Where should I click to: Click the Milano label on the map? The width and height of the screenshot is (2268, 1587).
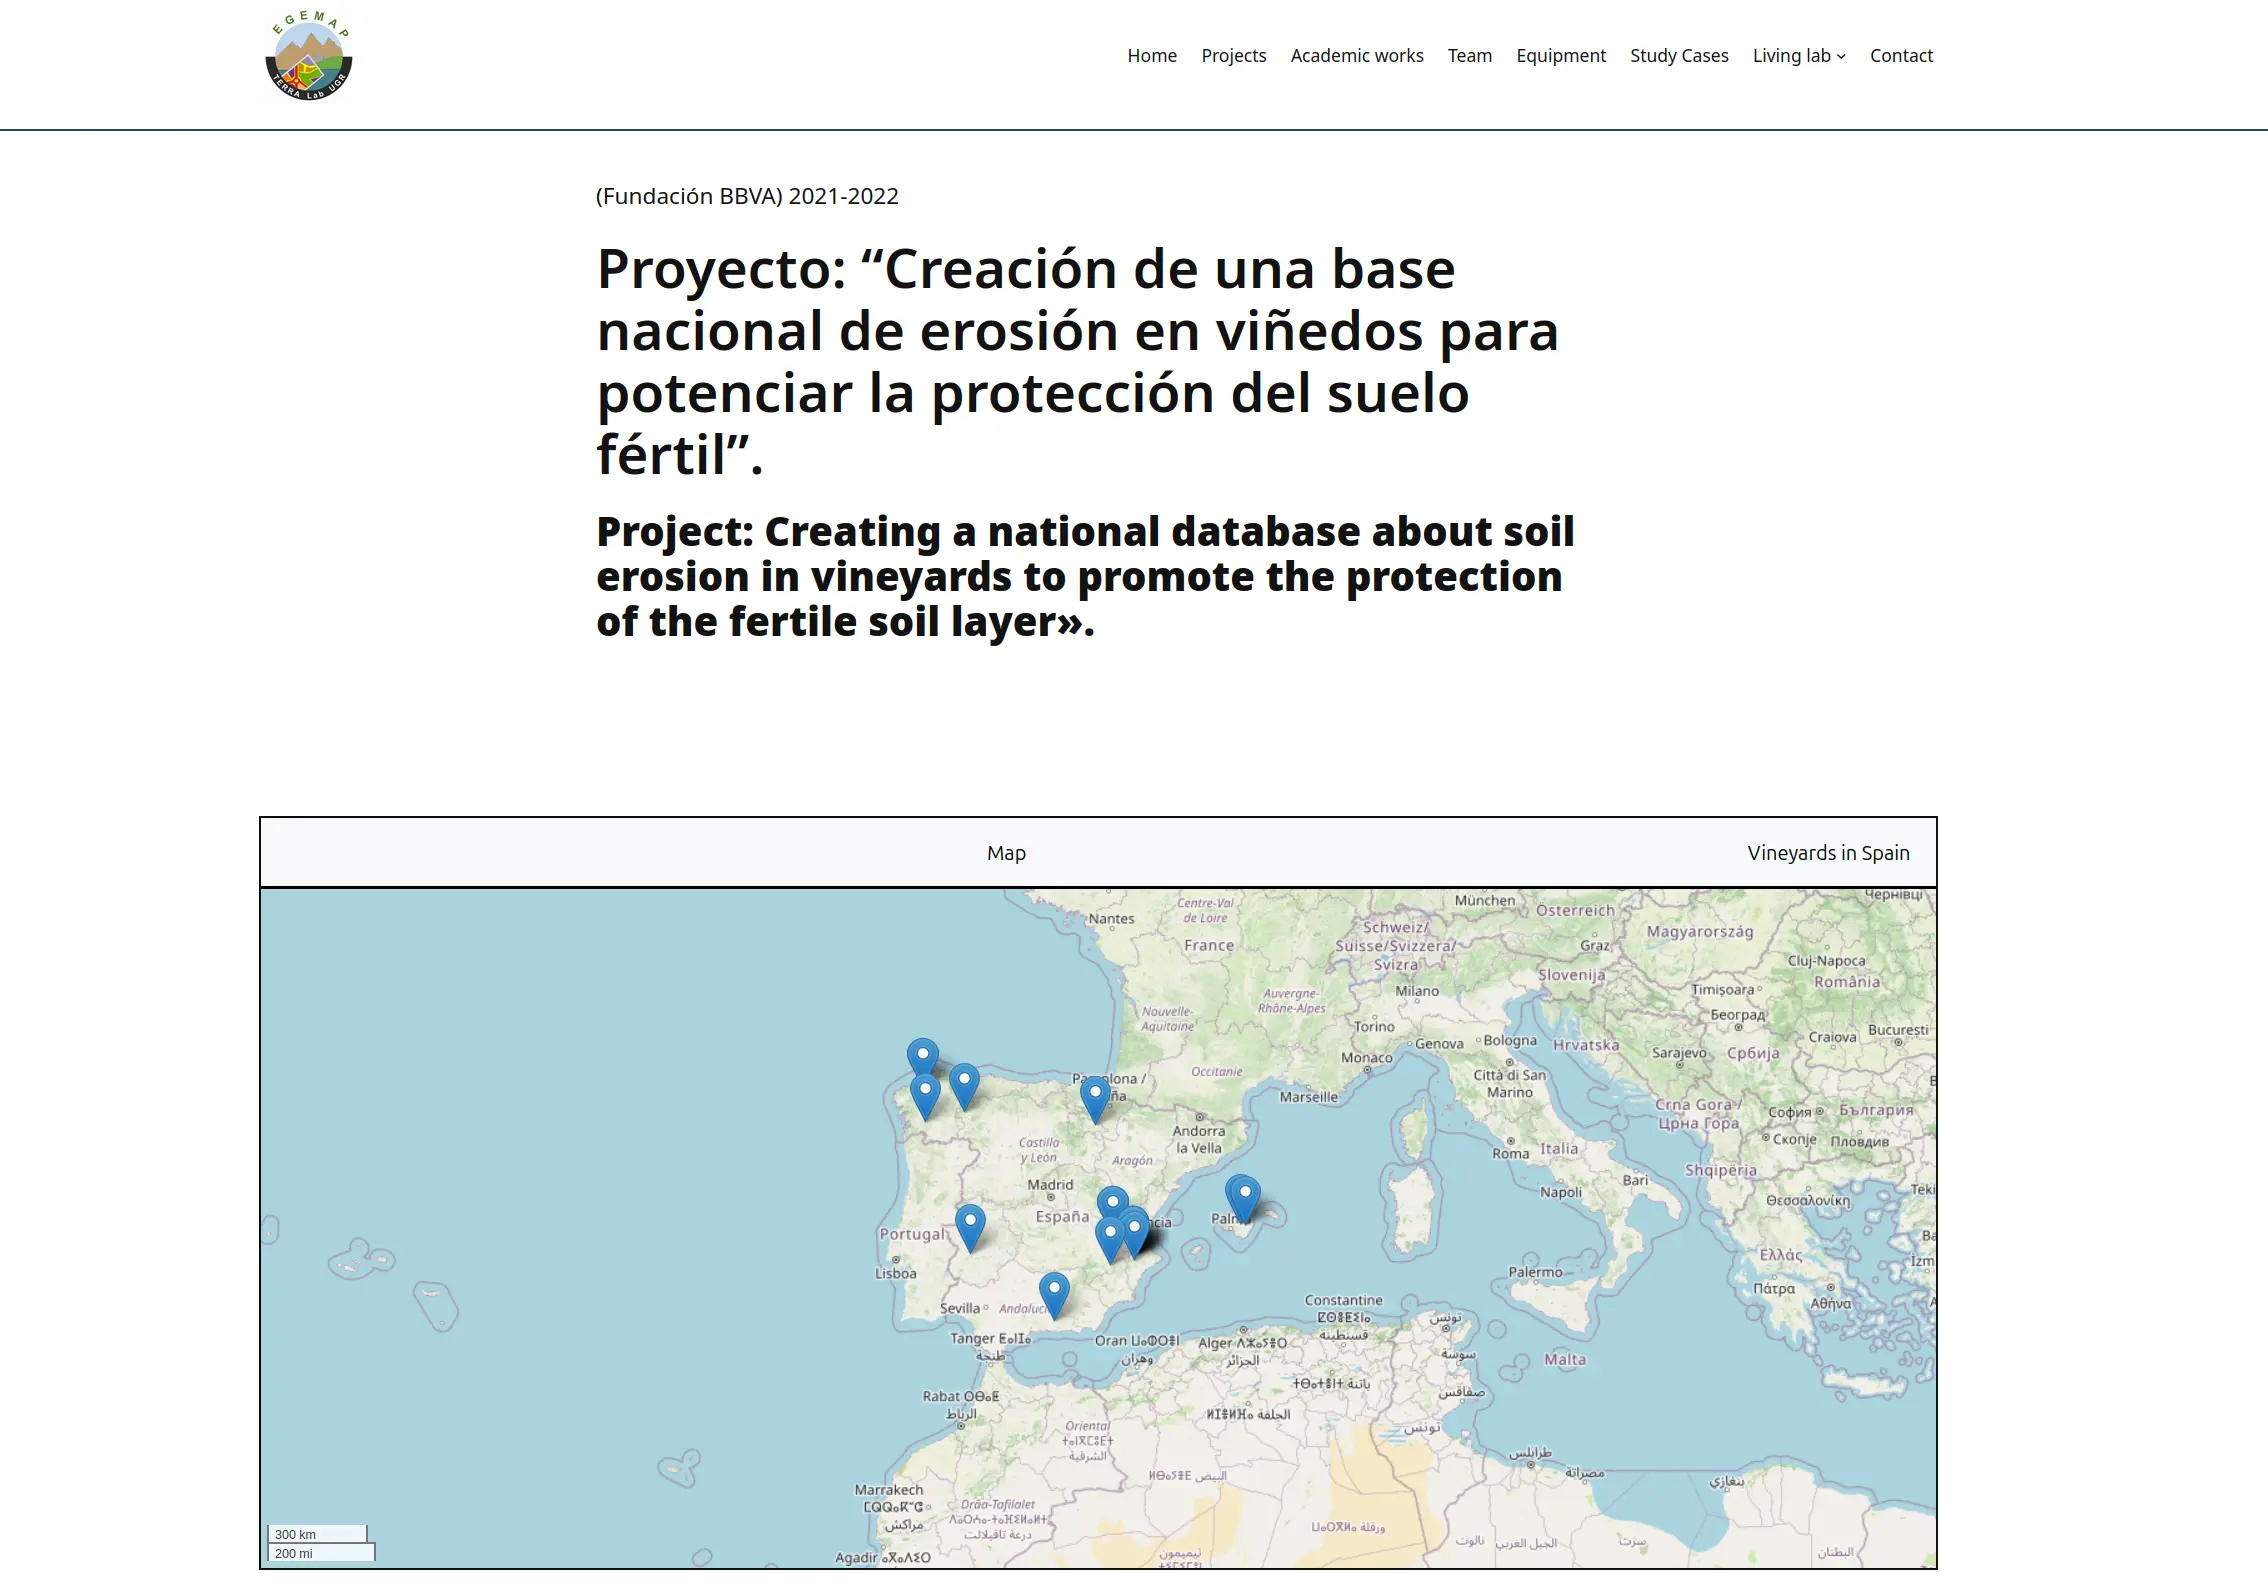pos(1417,991)
